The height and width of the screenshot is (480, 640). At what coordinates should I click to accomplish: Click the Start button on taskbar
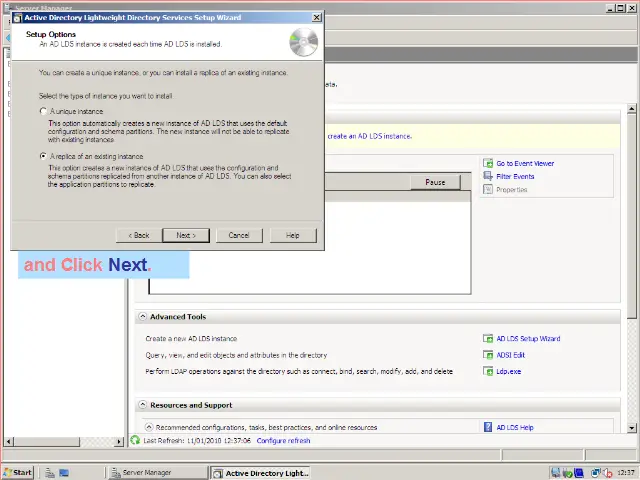coord(18,472)
